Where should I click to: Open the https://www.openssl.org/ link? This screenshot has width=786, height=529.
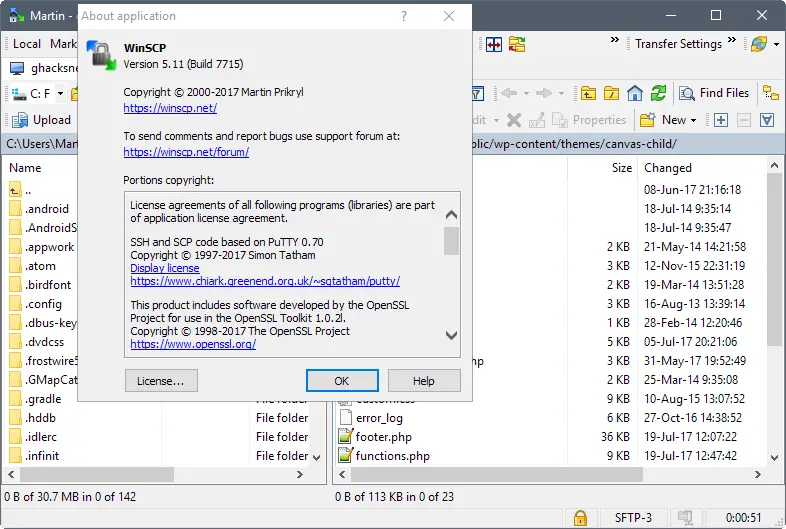click(x=193, y=344)
